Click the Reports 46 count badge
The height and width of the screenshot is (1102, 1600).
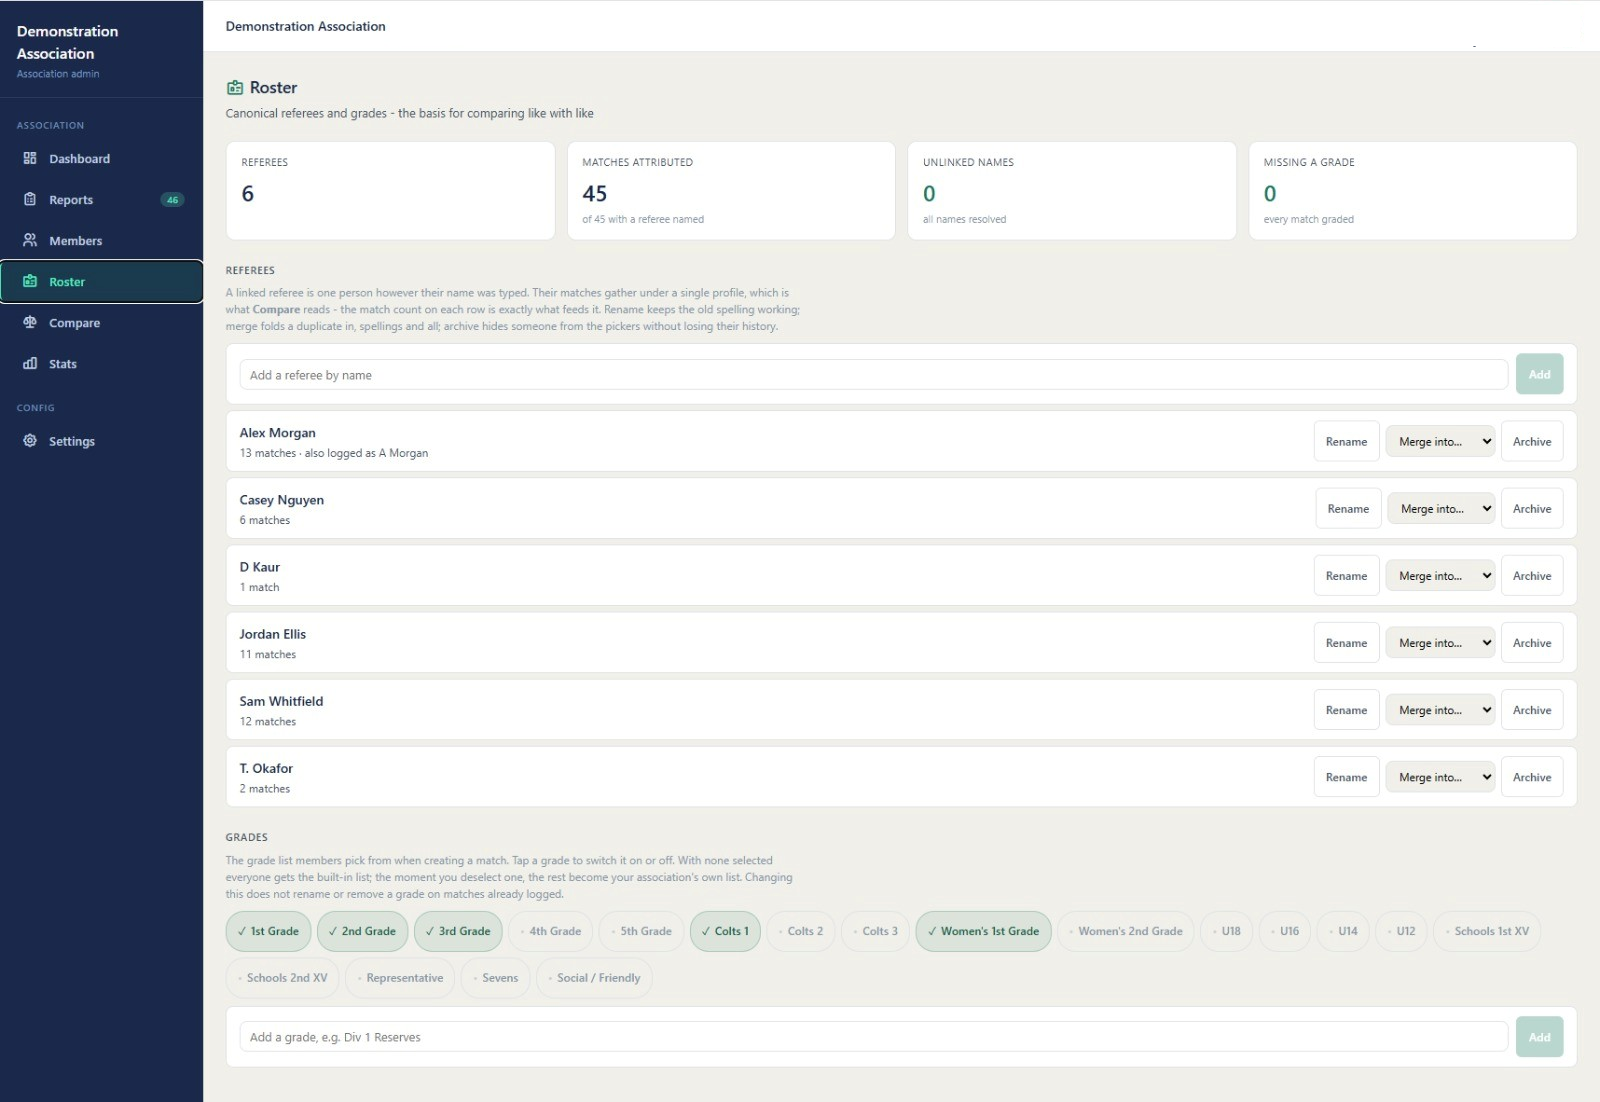(x=172, y=200)
